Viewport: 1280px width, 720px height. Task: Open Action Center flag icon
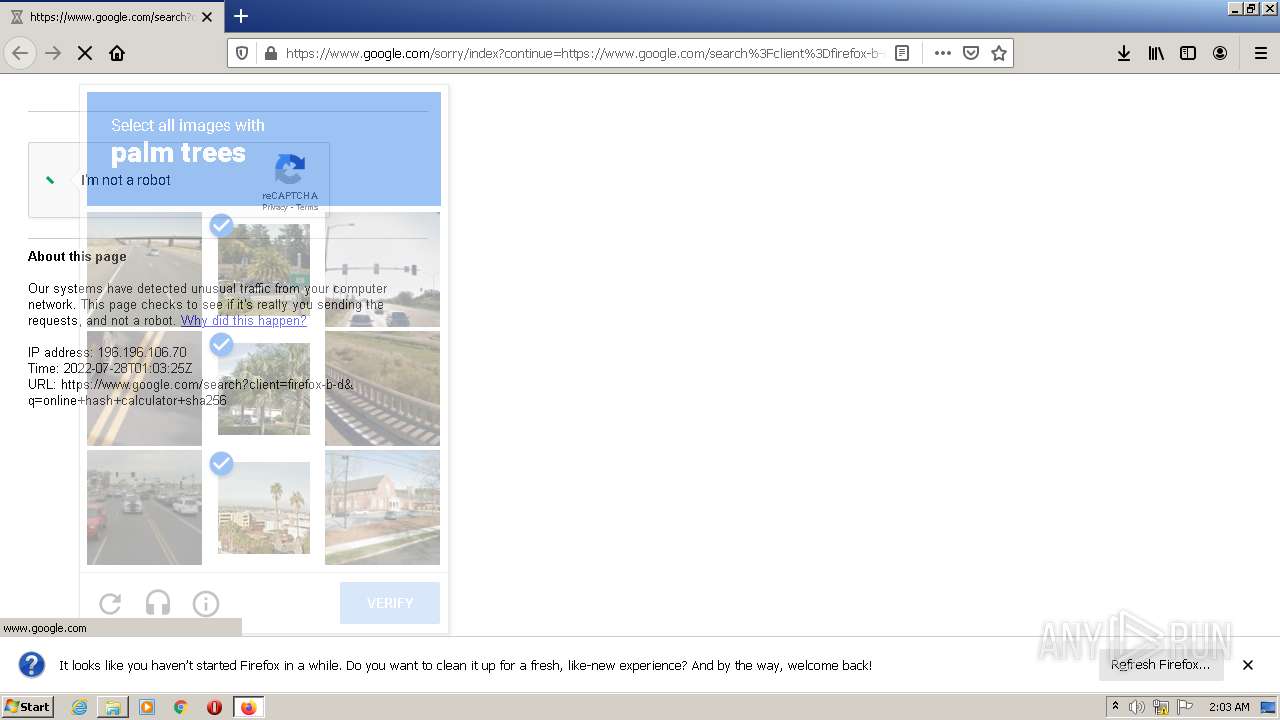pos(1185,707)
